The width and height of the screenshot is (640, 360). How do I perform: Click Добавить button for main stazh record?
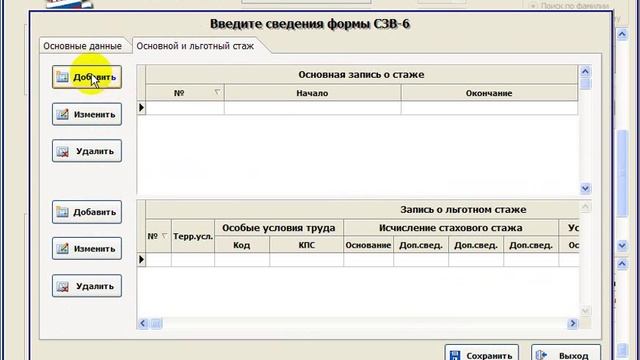[x=87, y=77]
